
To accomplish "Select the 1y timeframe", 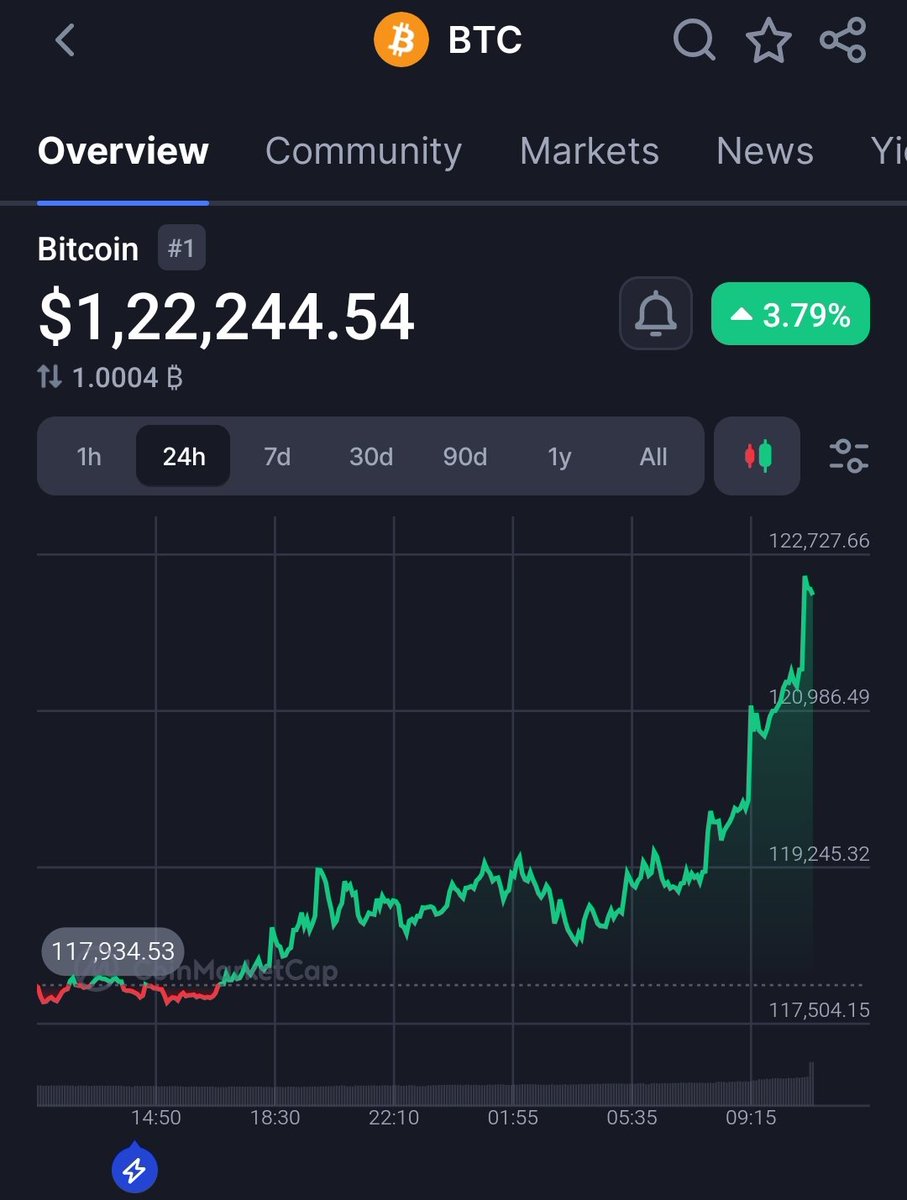I will coord(559,456).
